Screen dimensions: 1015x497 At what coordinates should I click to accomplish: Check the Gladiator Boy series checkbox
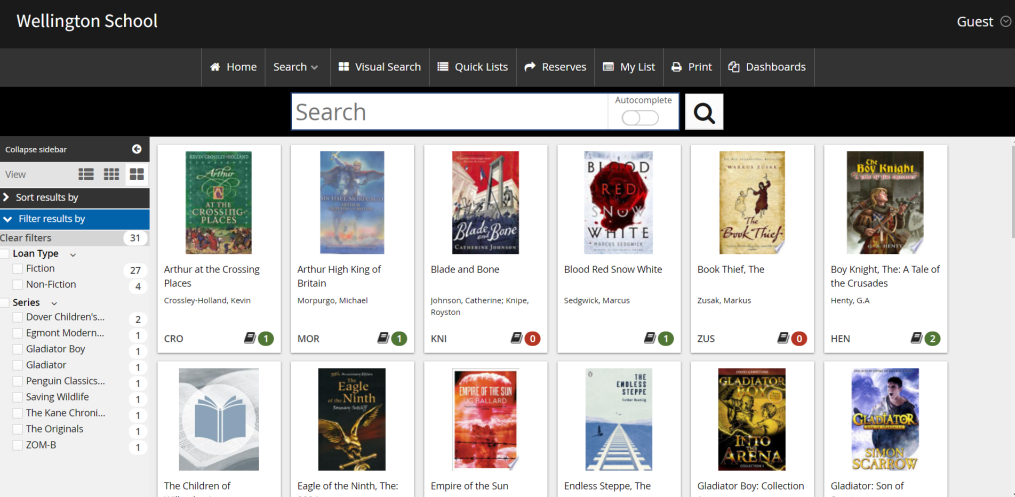(x=18, y=349)
